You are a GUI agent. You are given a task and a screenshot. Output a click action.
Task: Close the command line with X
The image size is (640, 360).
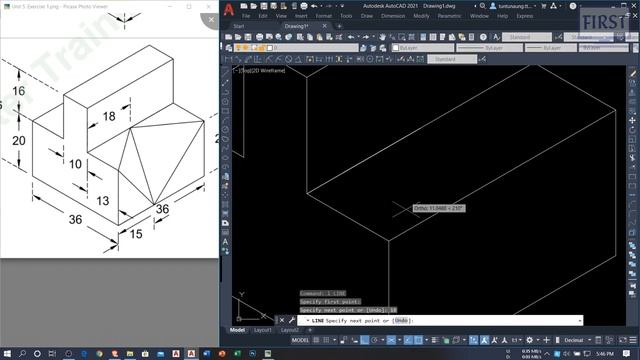(x=282, y=320)
